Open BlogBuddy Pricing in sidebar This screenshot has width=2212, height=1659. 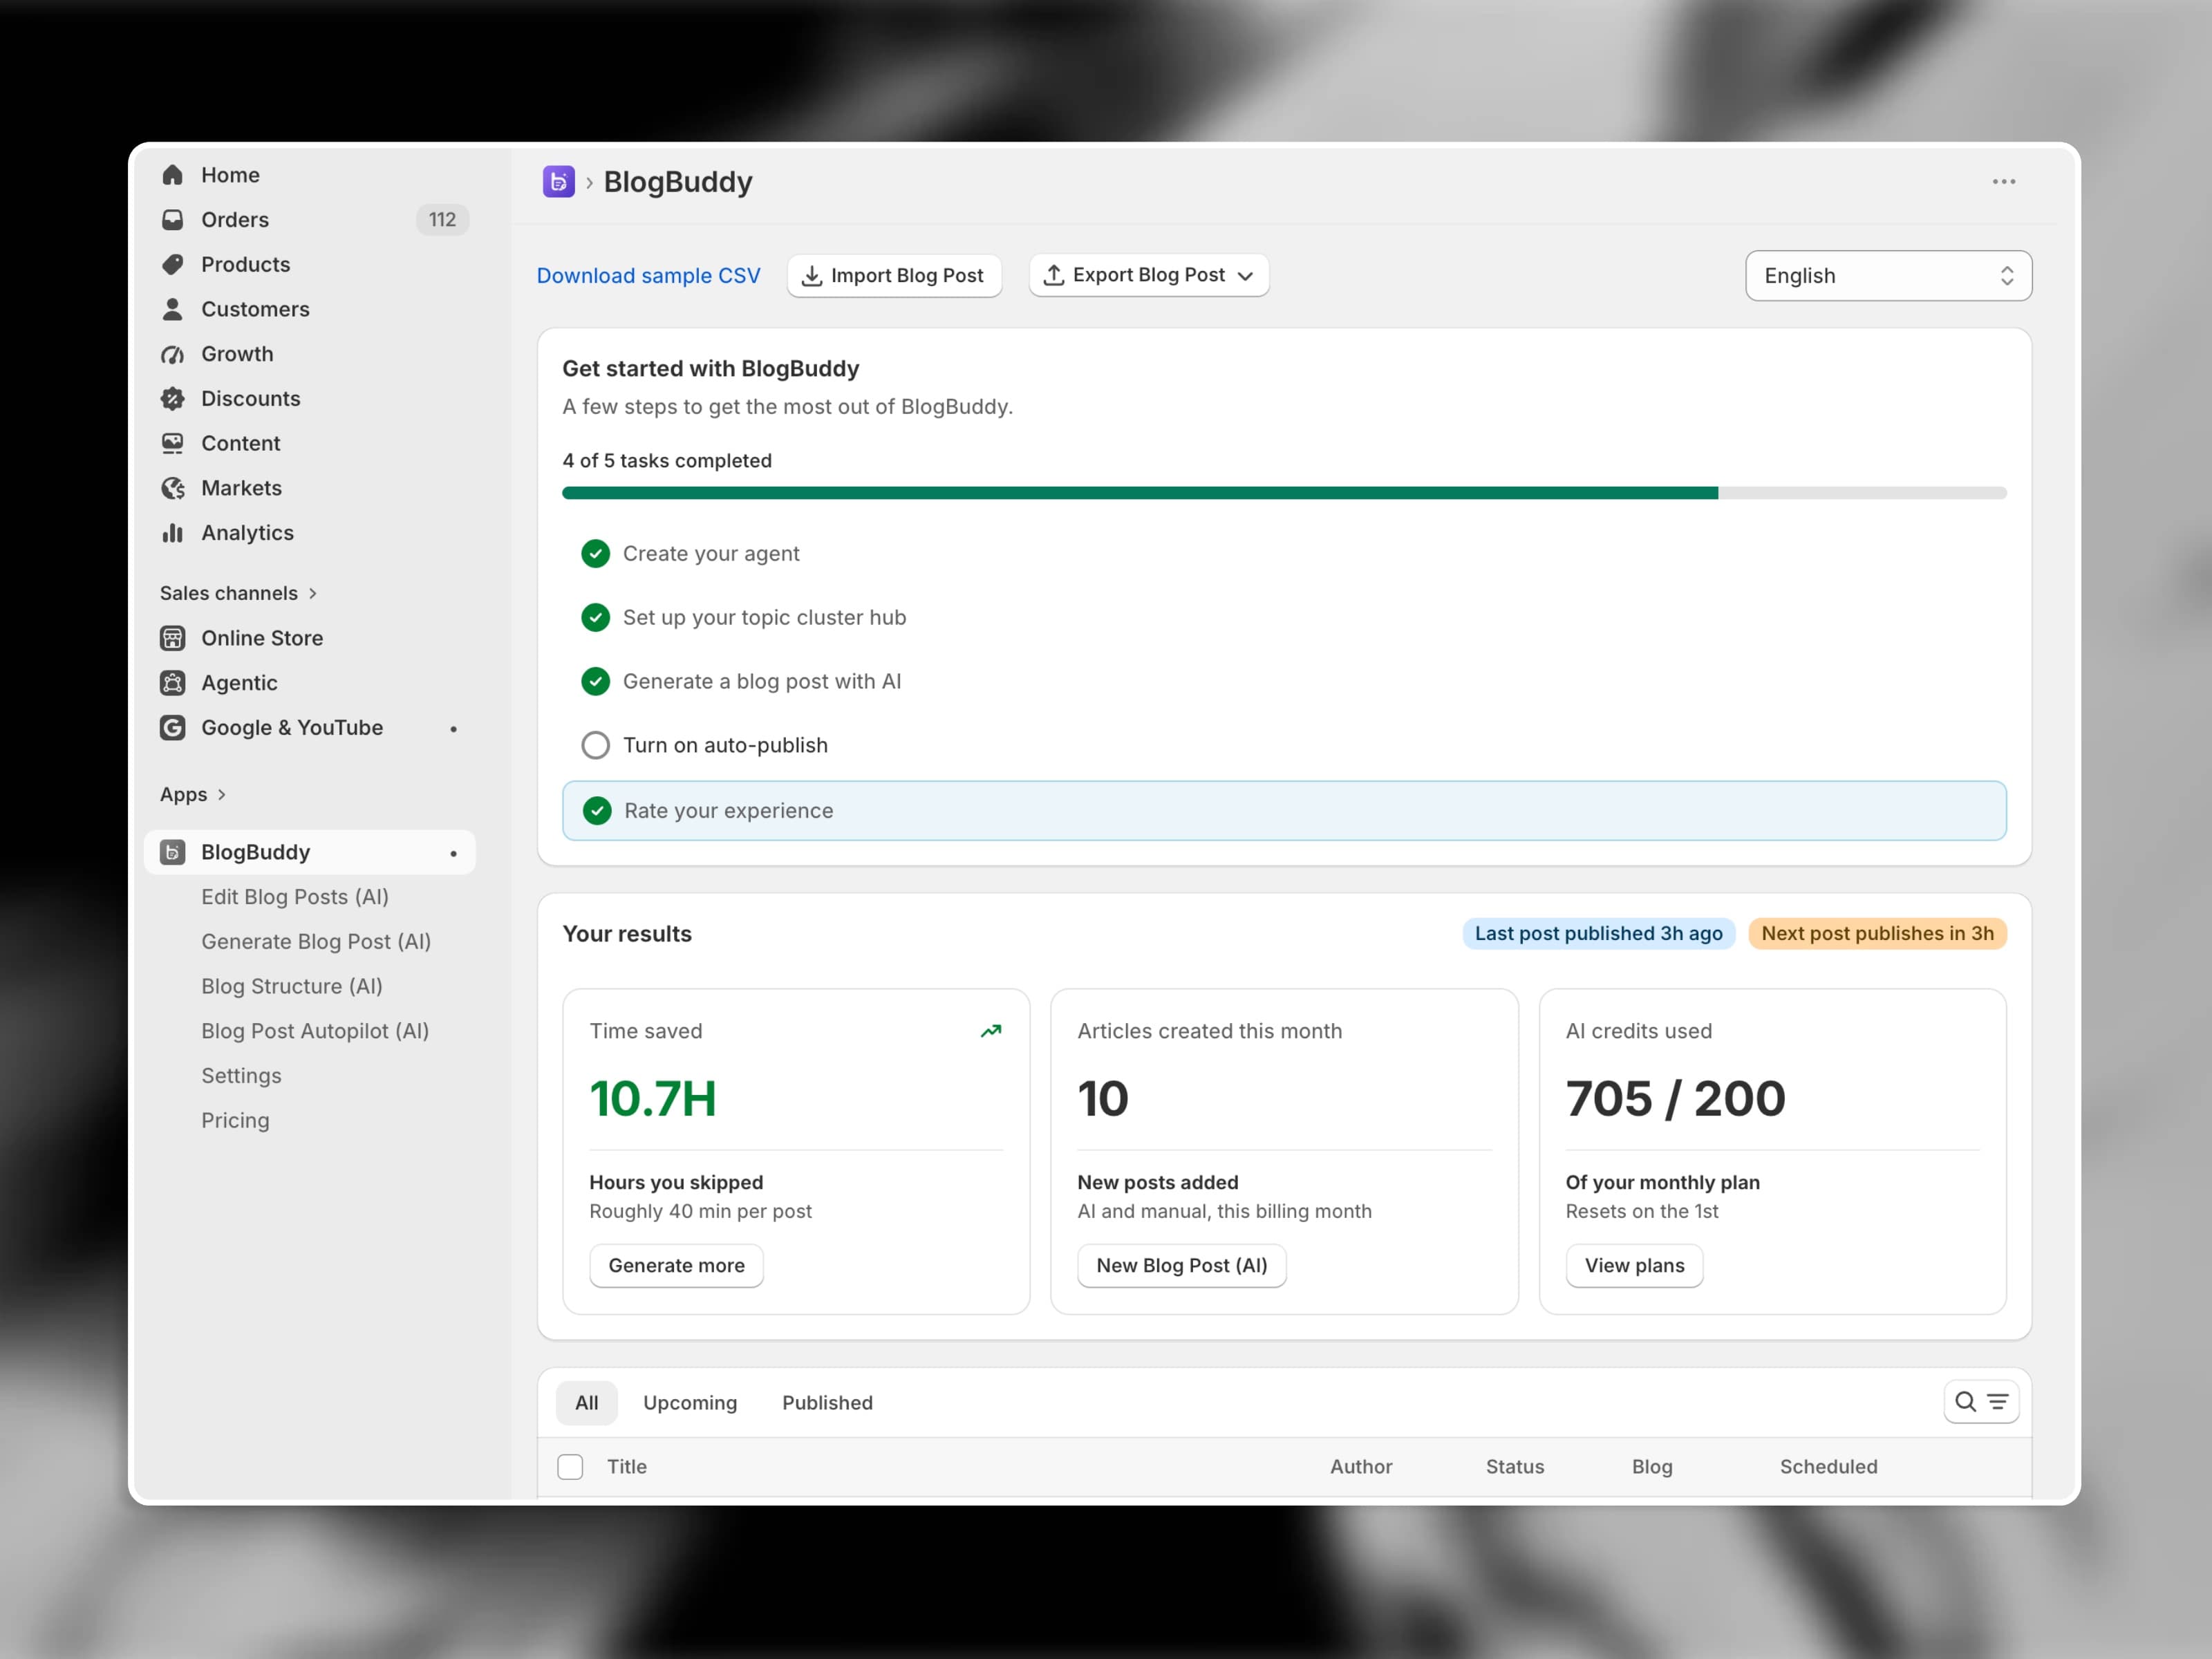pyautogui.click(x=235, y=1121)
